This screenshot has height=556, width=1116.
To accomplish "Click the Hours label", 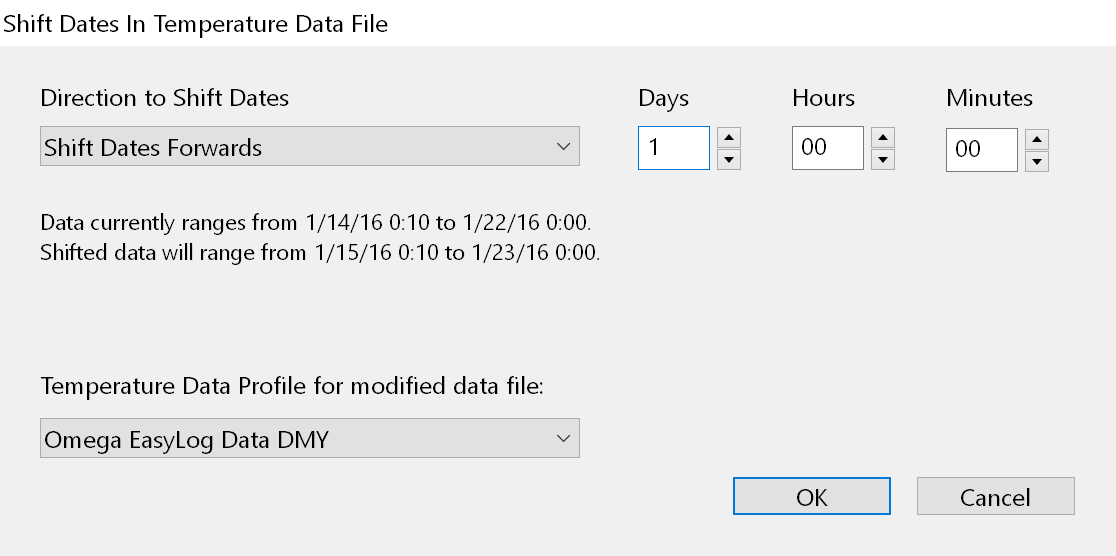I will pos(823,98).
